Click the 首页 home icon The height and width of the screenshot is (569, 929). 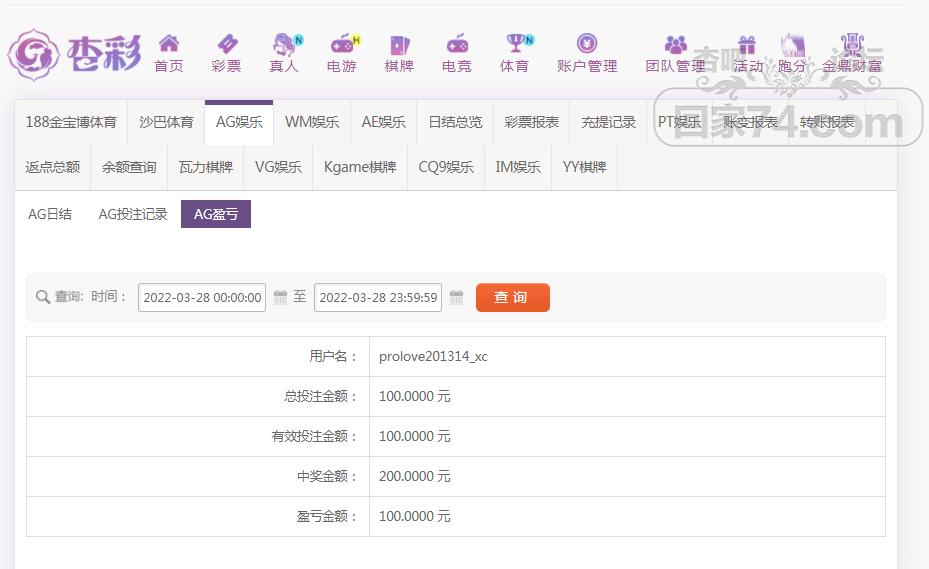coord(168,45)
